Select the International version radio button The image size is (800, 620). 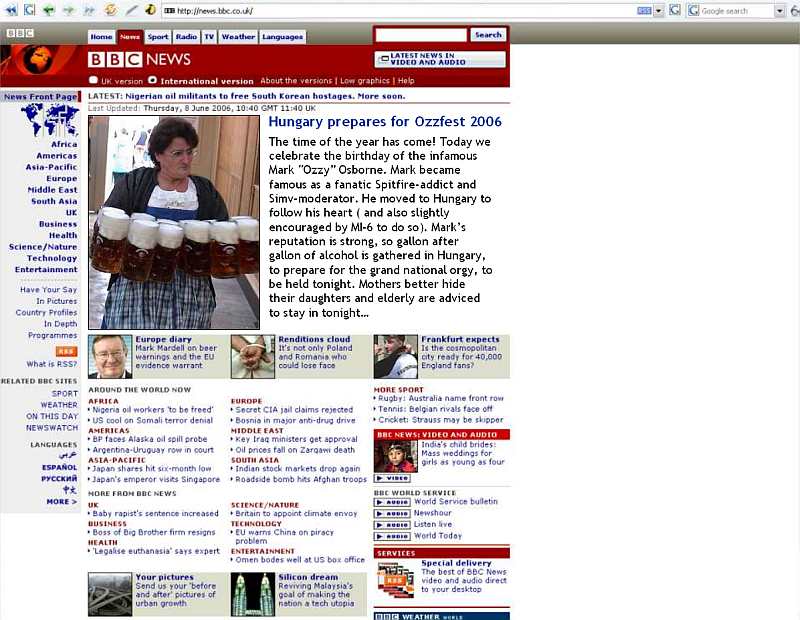(153, 80)
